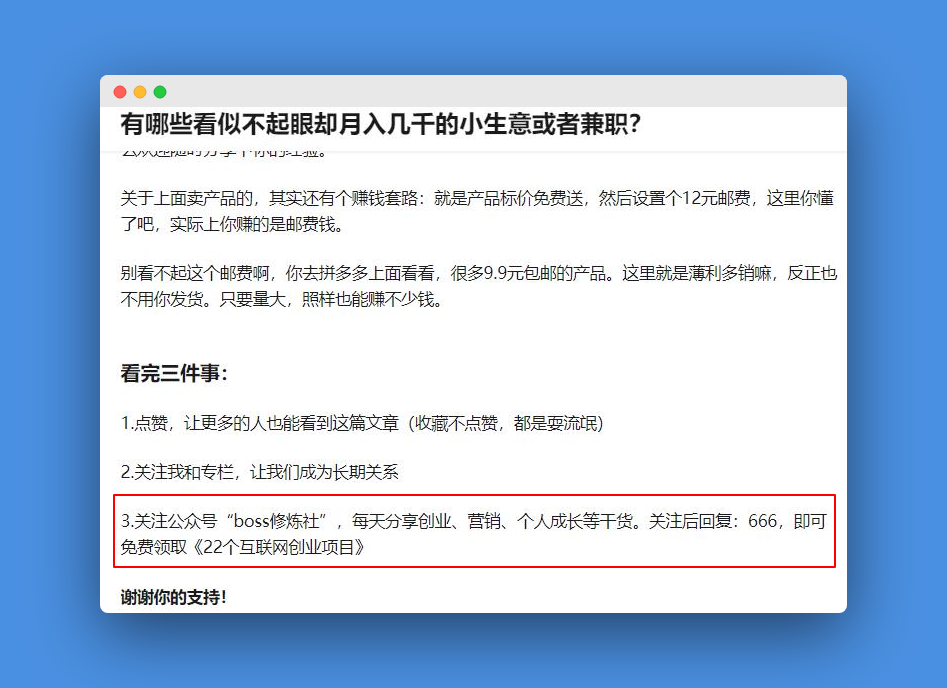Click the green maximize window dot

click(160, 92)
